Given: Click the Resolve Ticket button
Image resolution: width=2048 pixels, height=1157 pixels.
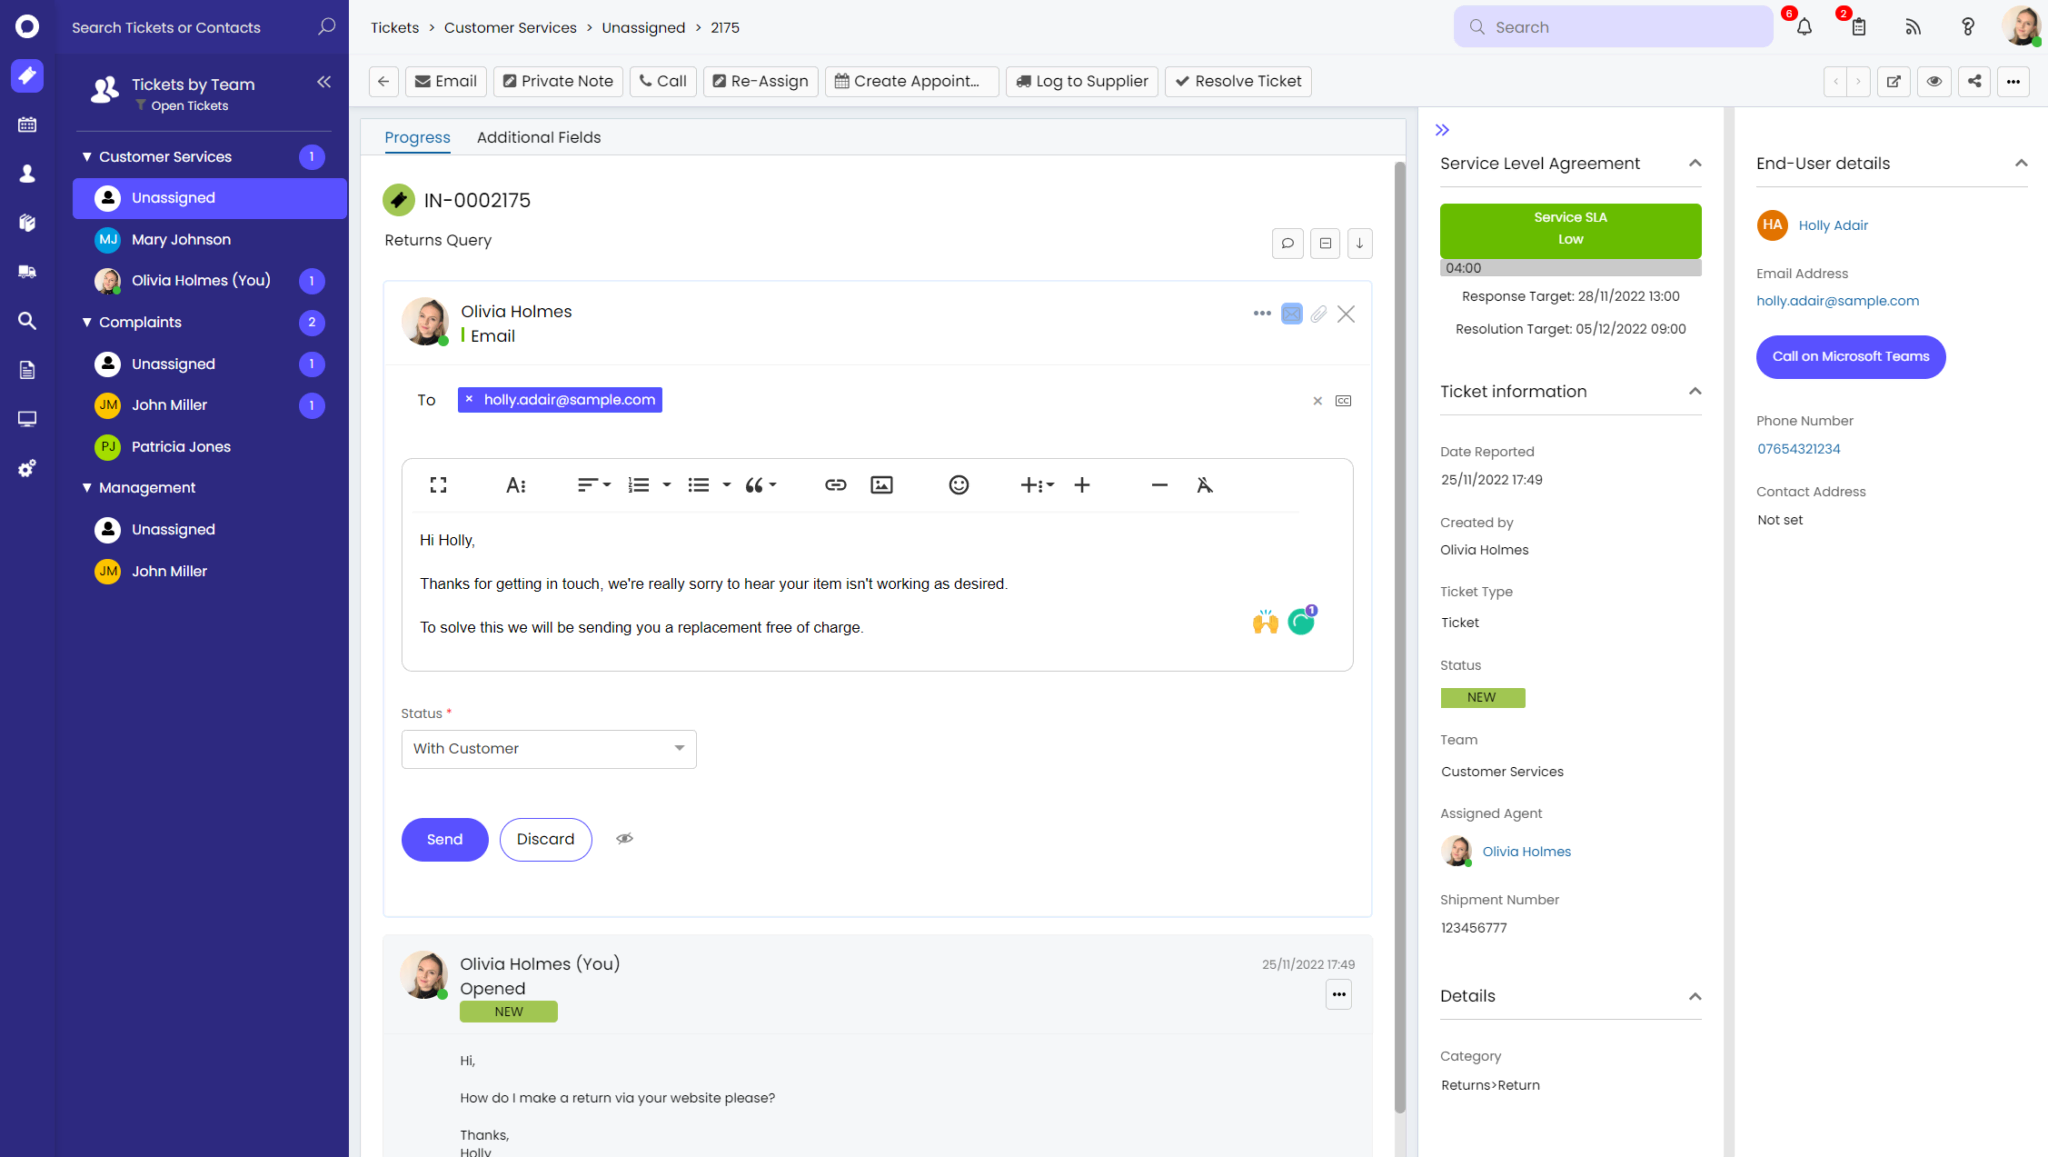Looking at the screenshot, I should coord(1238,81).
